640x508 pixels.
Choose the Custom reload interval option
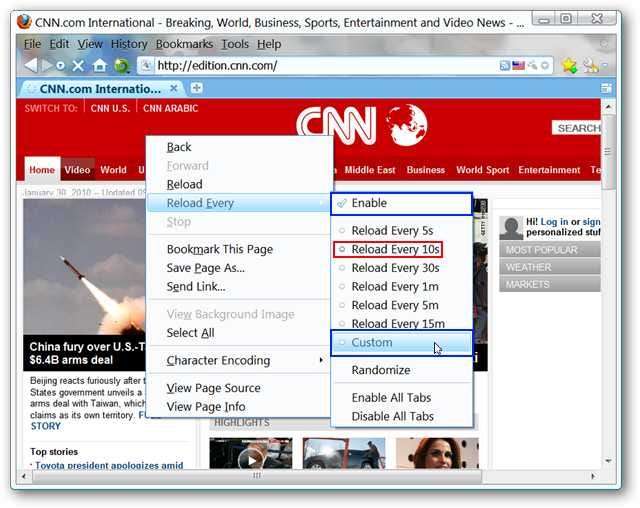pos(402,343)
